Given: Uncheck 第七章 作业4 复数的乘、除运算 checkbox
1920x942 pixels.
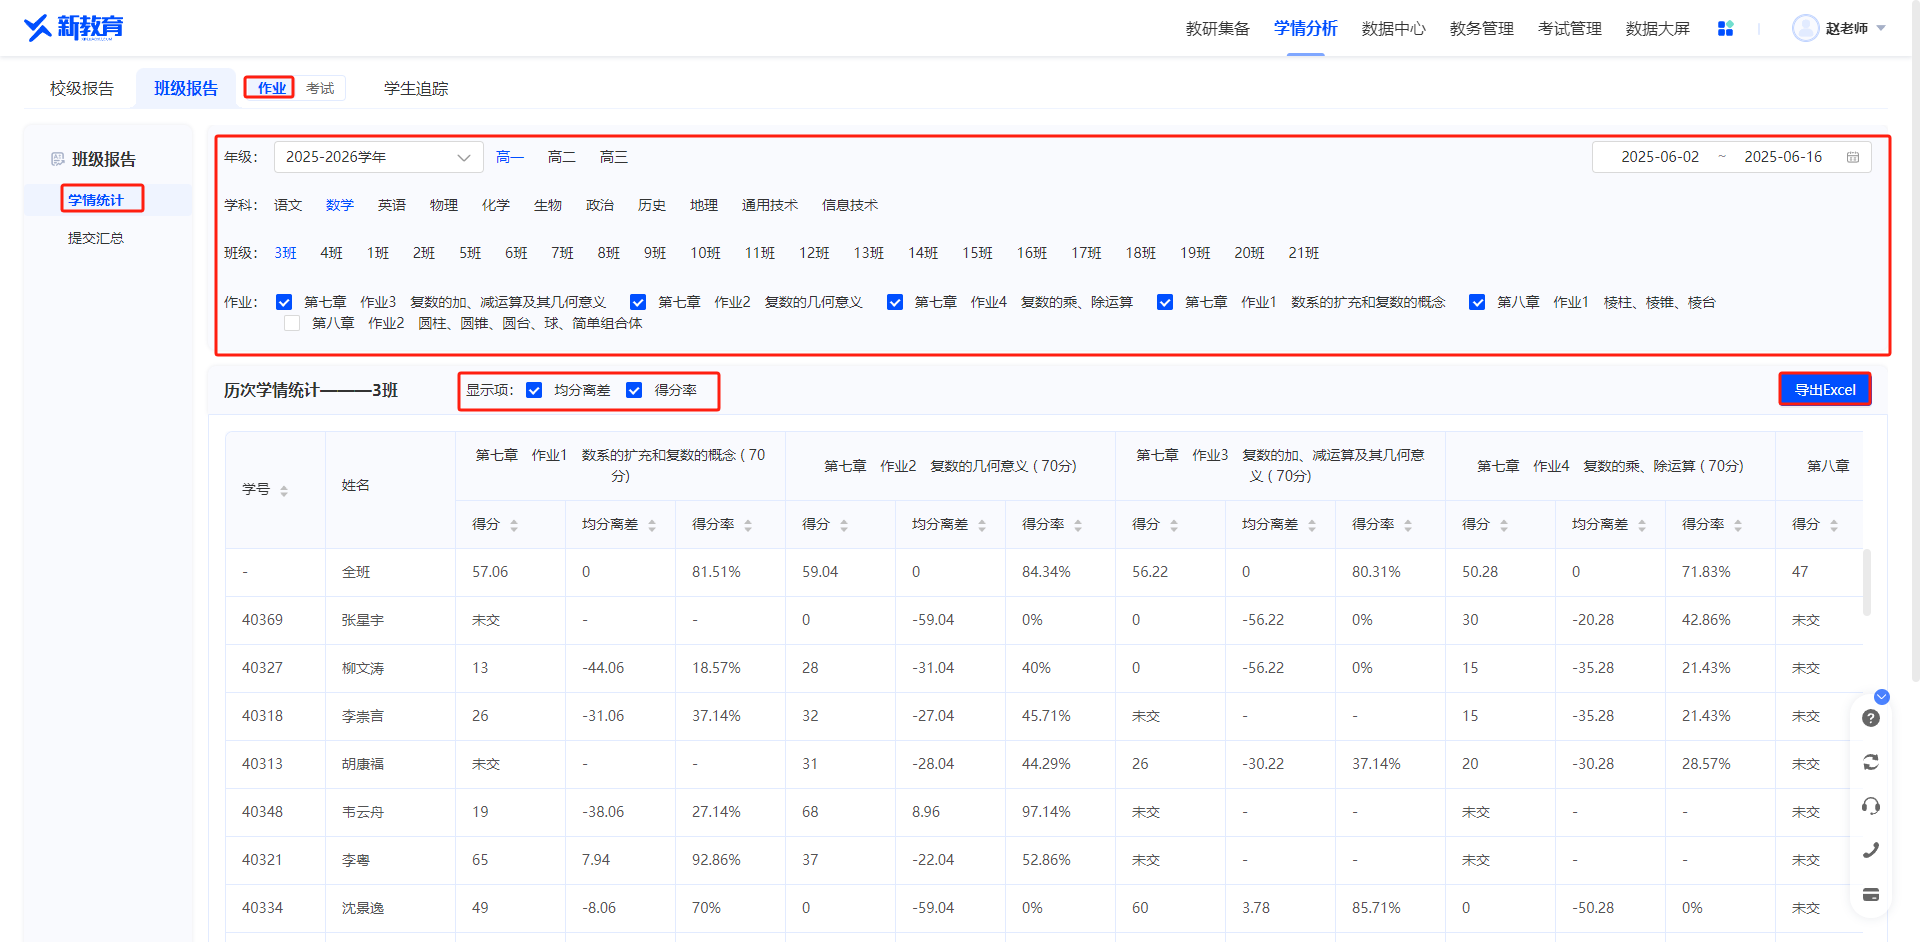Looking at the screenshot, I should point(895,302).
